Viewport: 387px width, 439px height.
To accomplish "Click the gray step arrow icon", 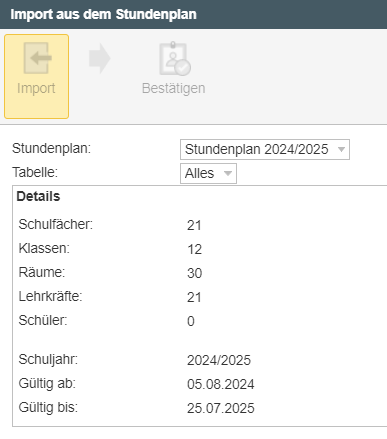I will pyautogui.click(x=99, y=58).
